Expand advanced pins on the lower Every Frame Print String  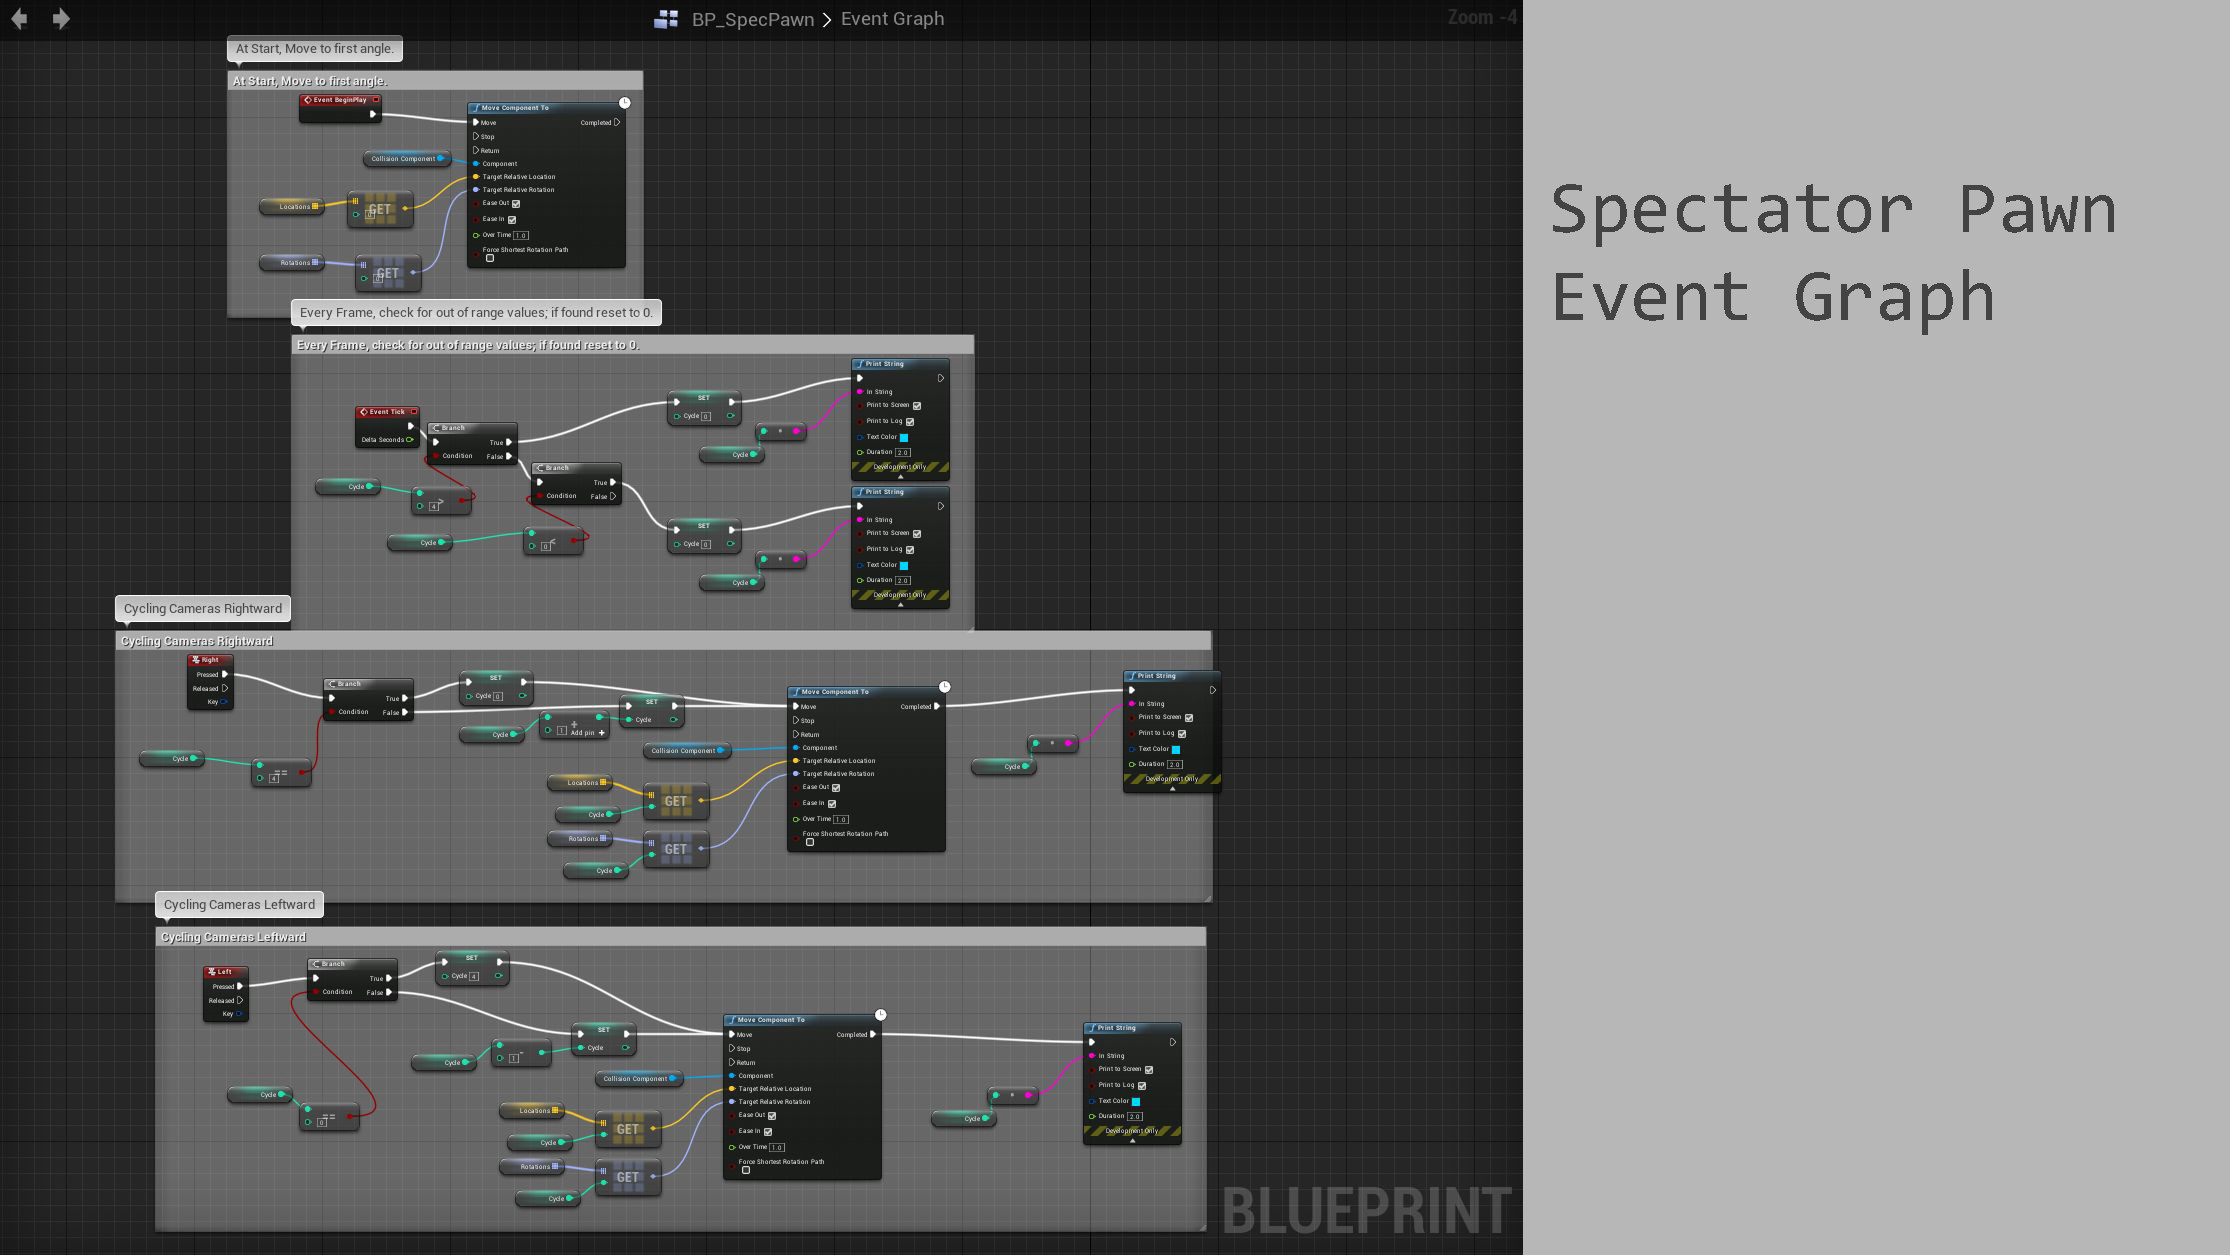pyautogui.click(x=900, y=605)
